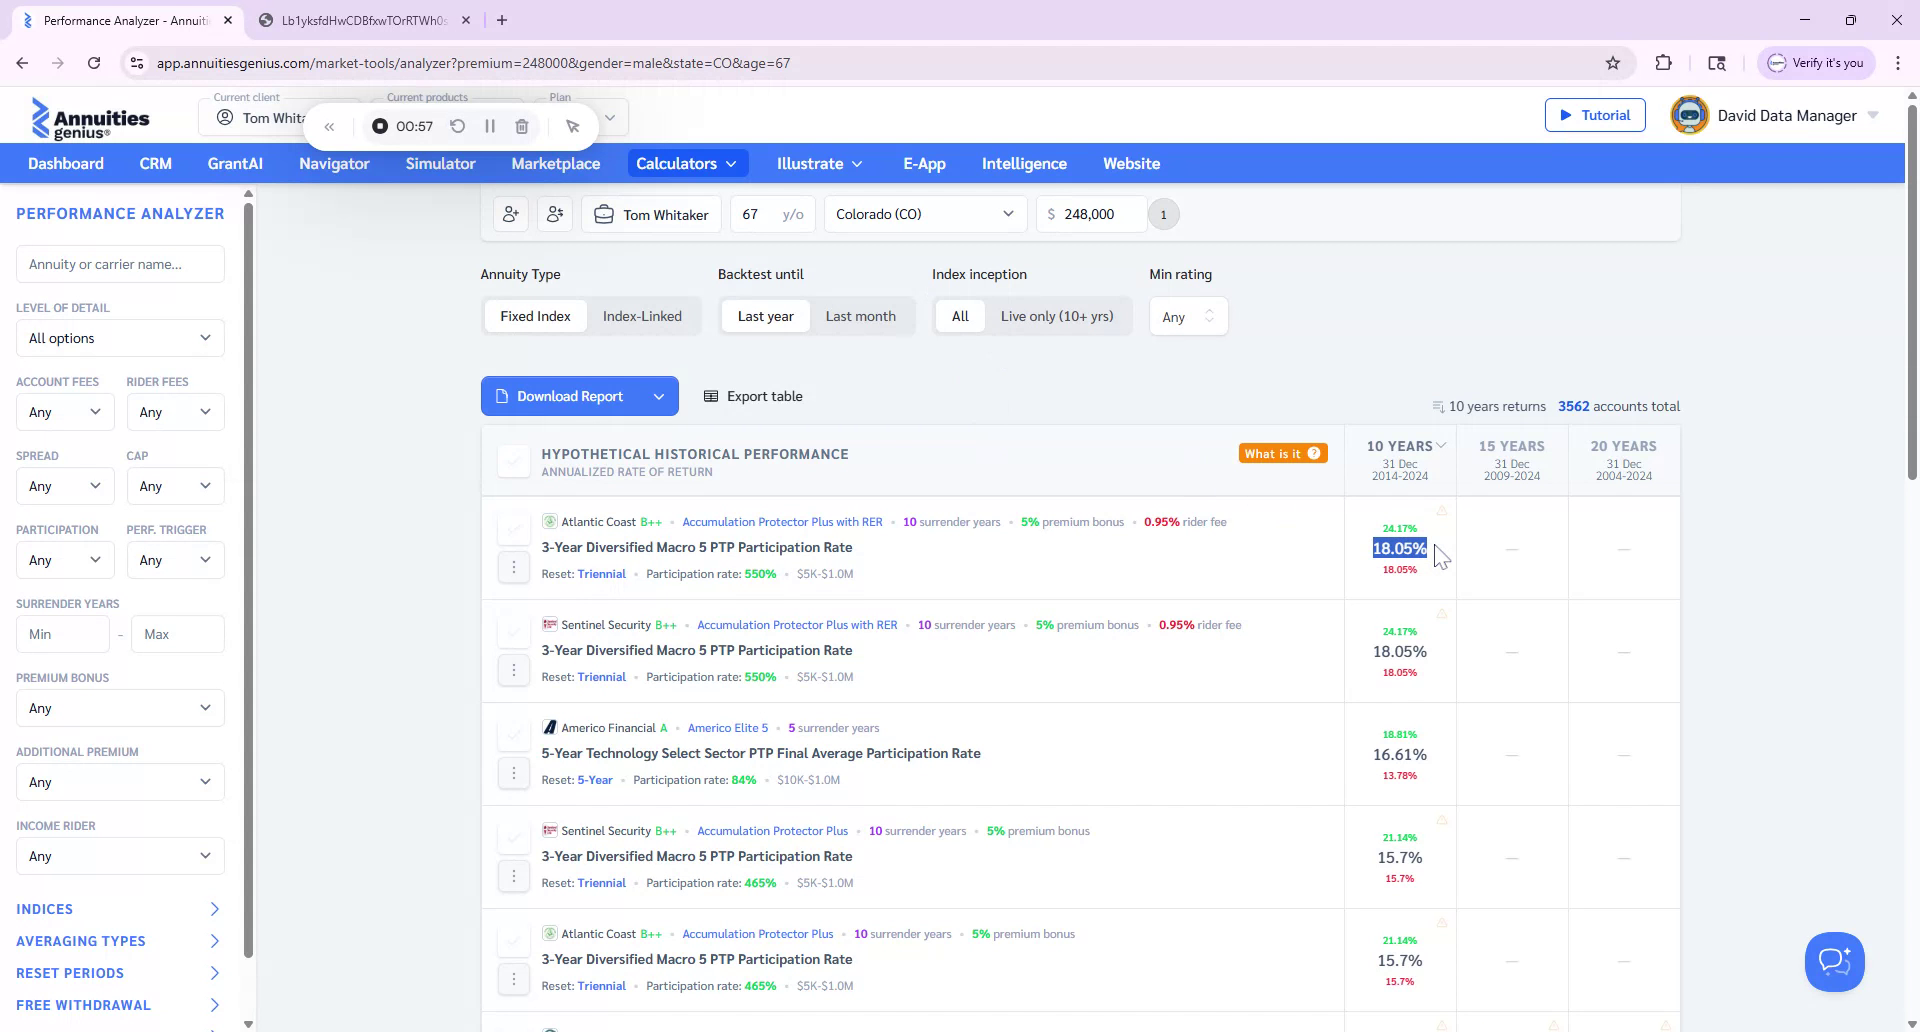Switch to the Marketplace tab
1920x1032 pixels.
click(555, 163)
